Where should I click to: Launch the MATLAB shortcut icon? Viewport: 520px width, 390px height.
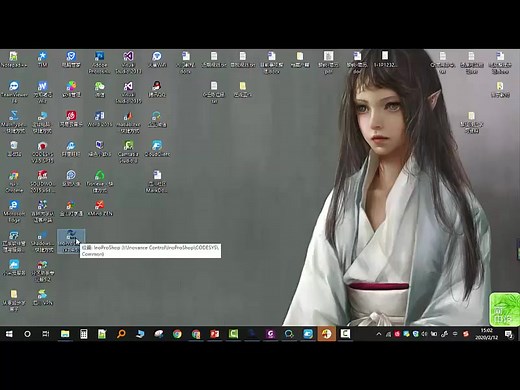(128, 122)
